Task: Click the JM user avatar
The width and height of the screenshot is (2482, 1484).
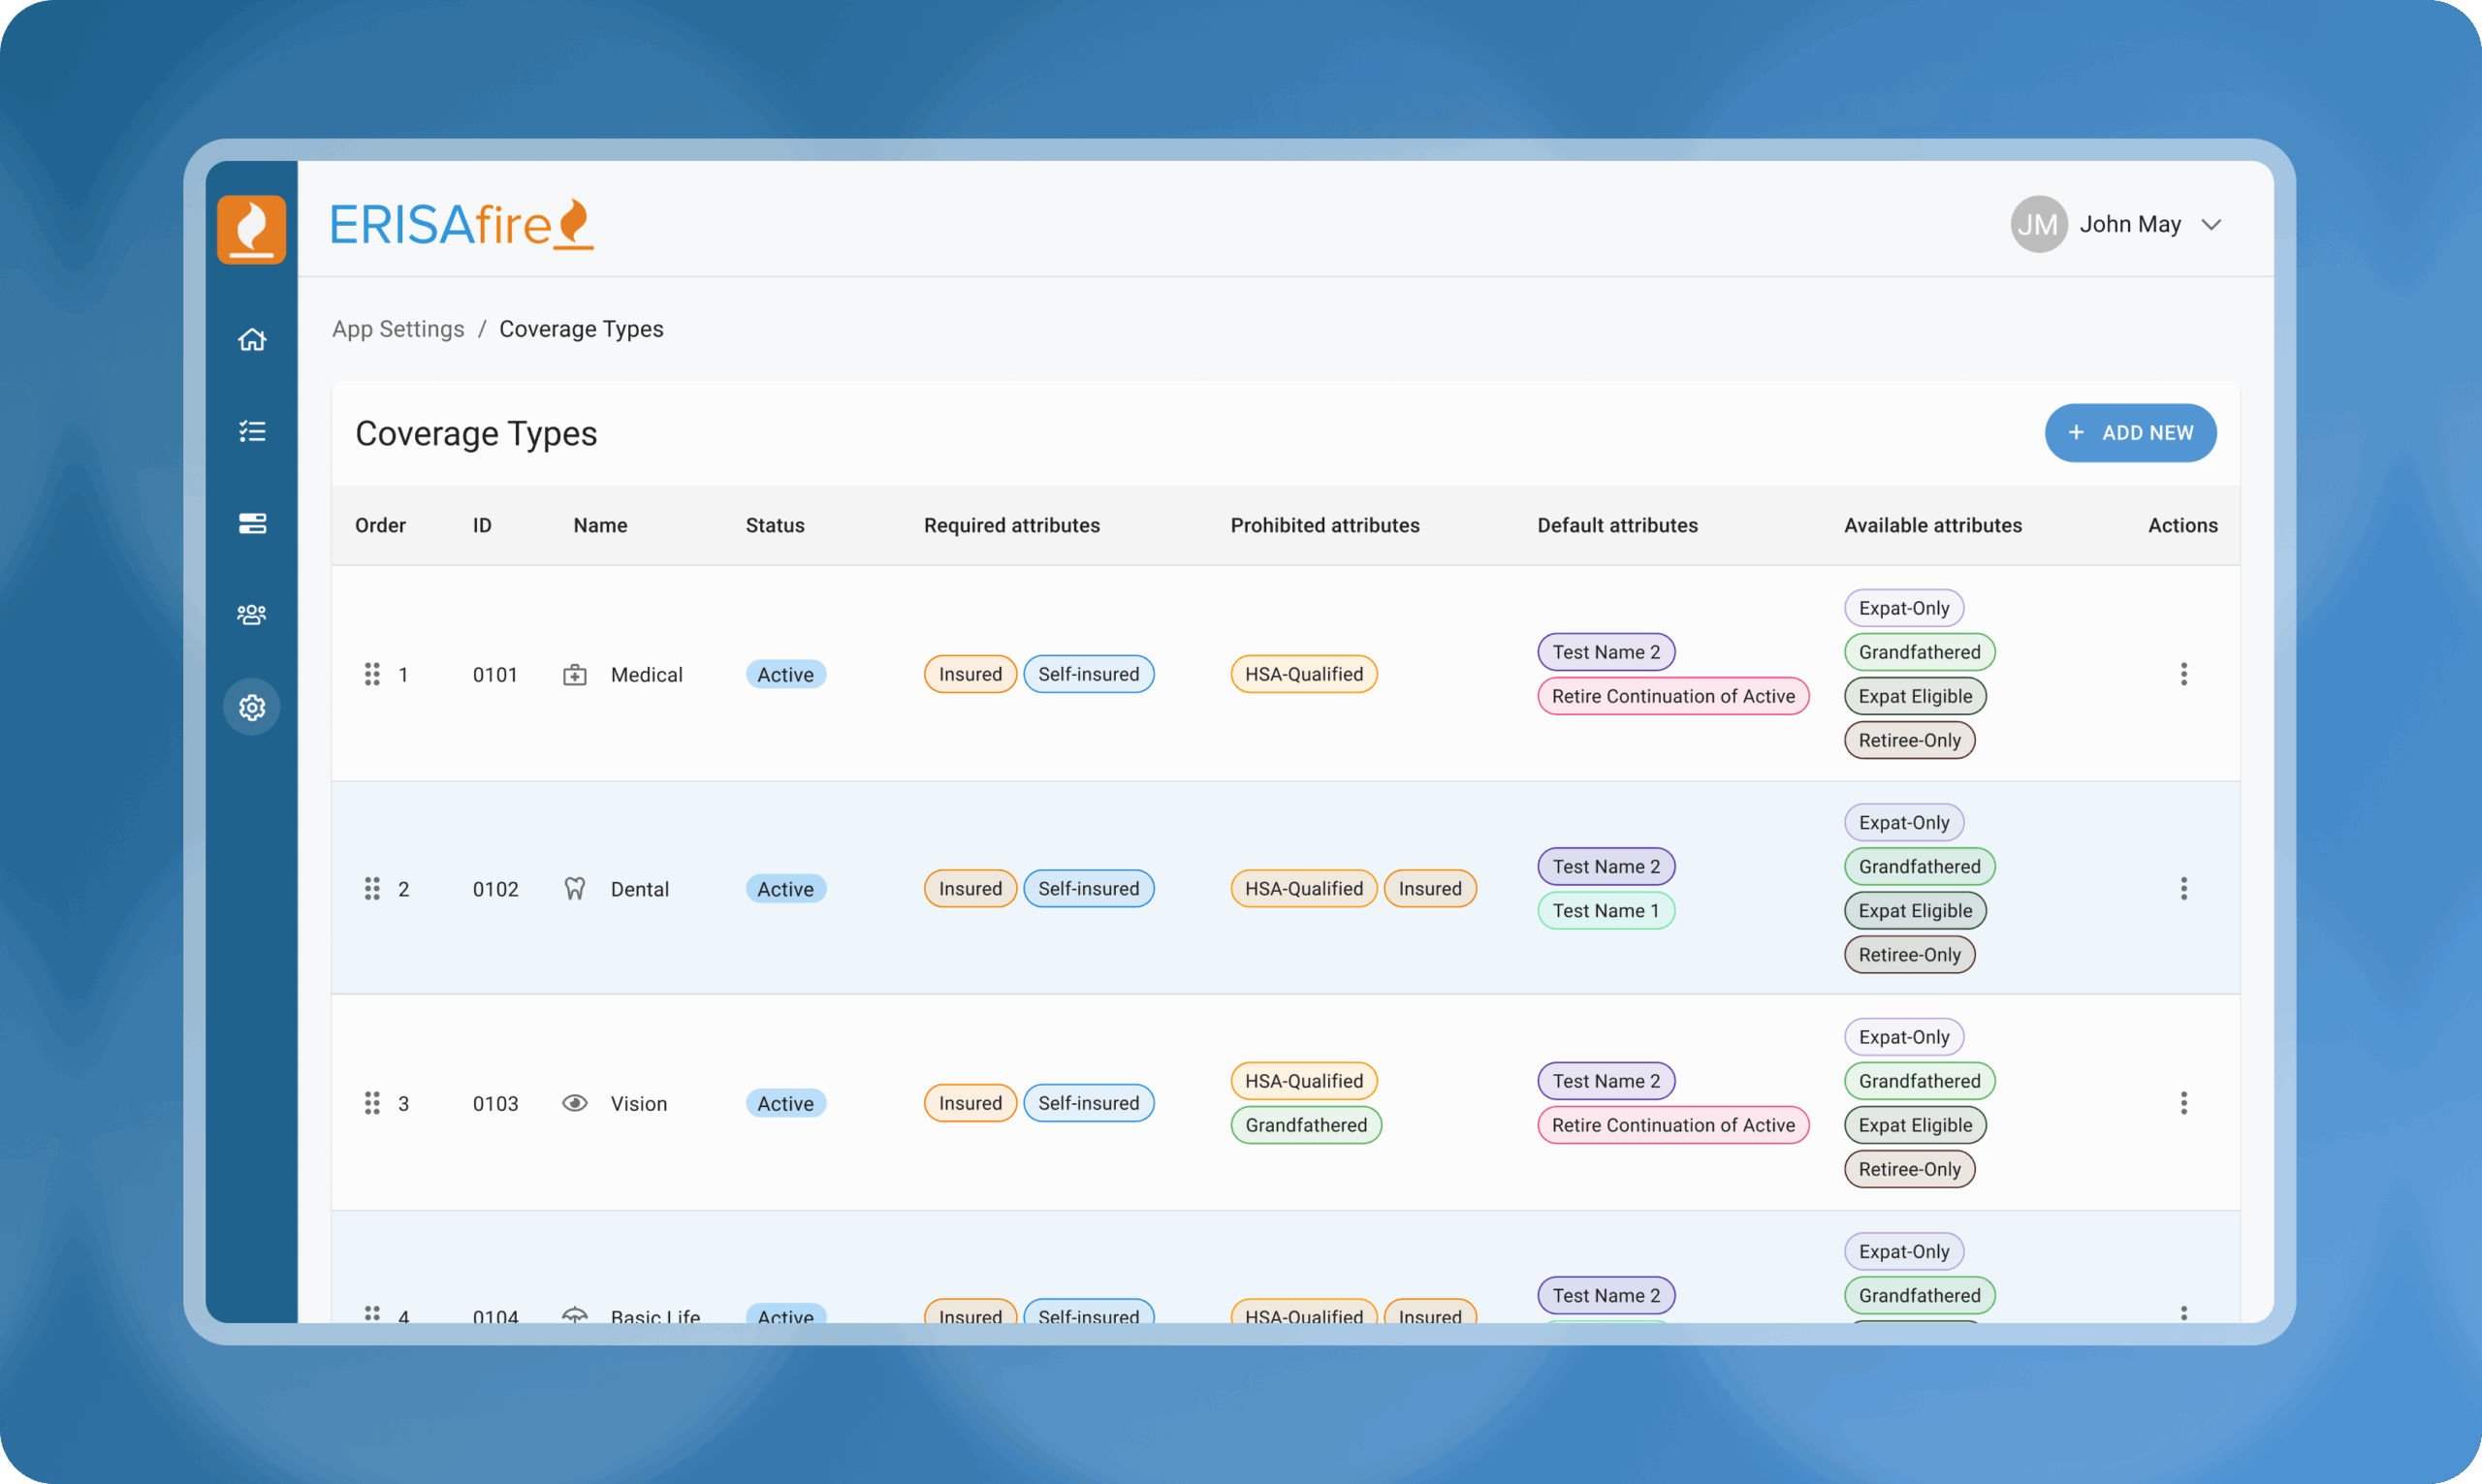Action: 2039,224
